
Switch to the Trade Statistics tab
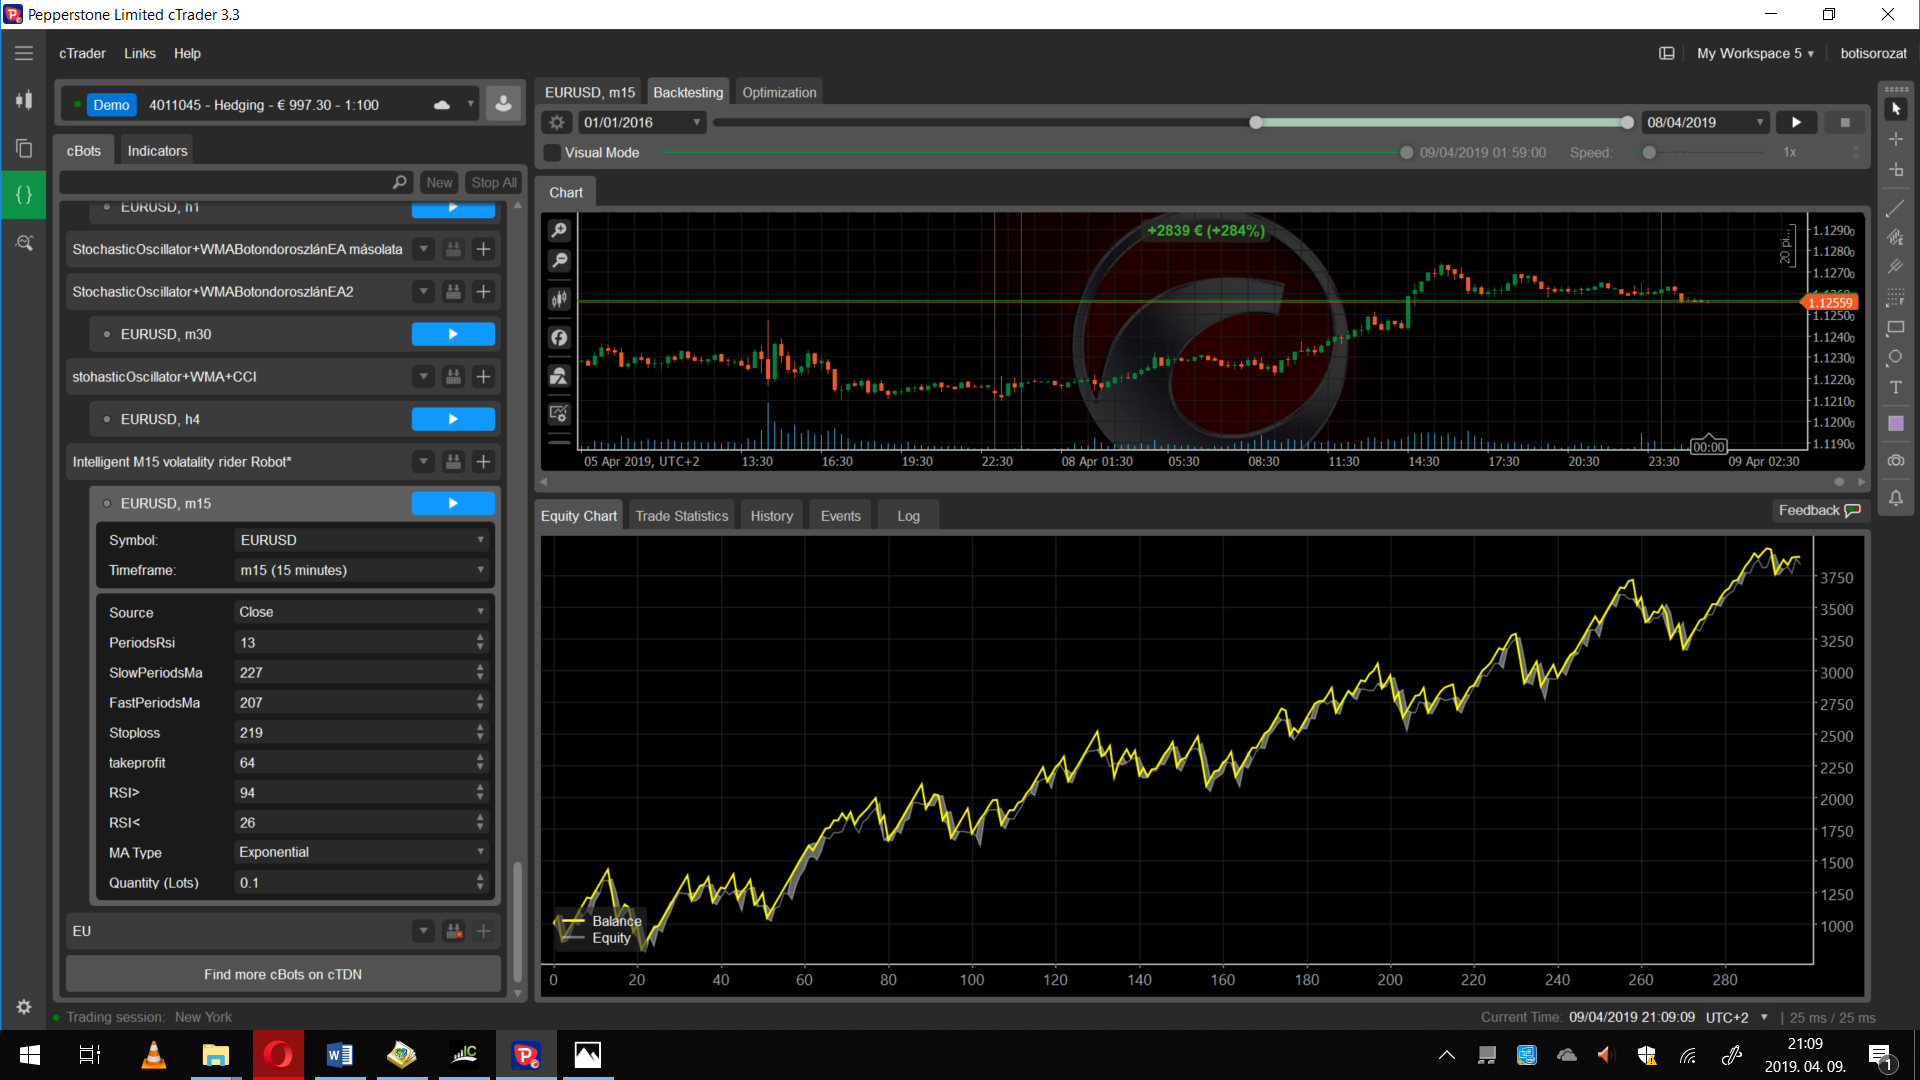(x=681, y=516)
